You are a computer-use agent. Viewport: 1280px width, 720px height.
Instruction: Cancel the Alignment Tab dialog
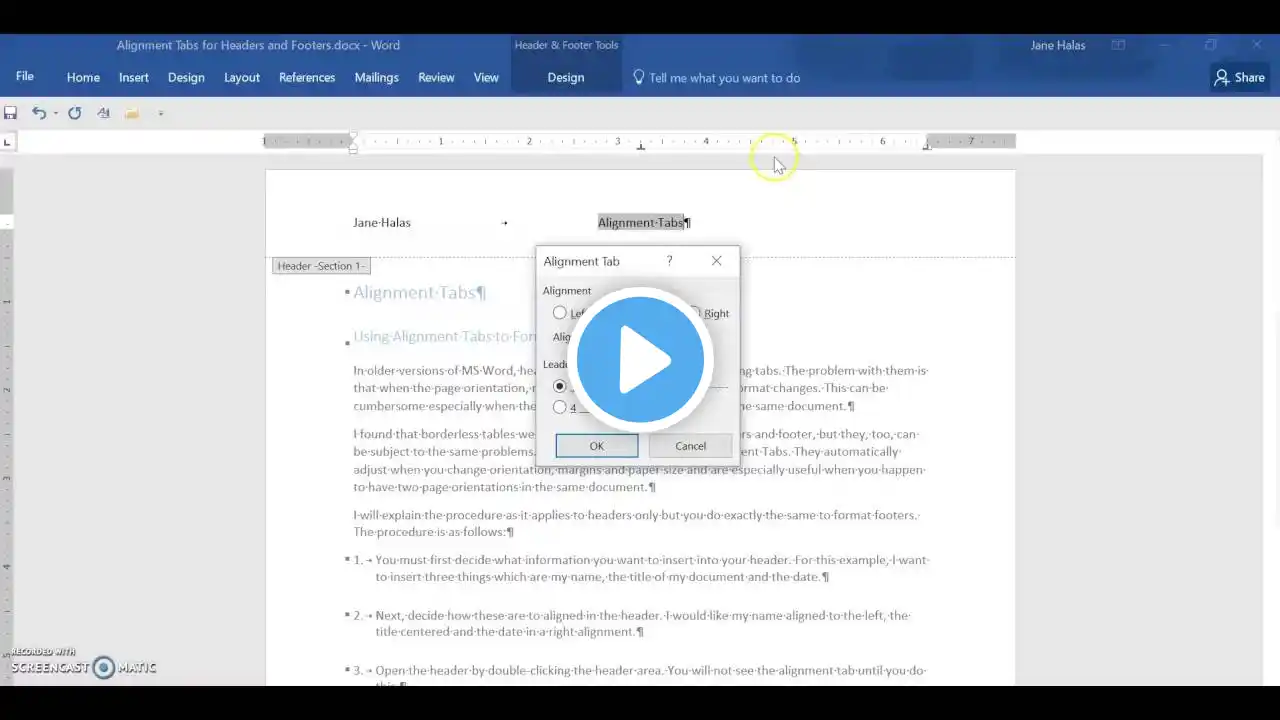pos(690,446)
